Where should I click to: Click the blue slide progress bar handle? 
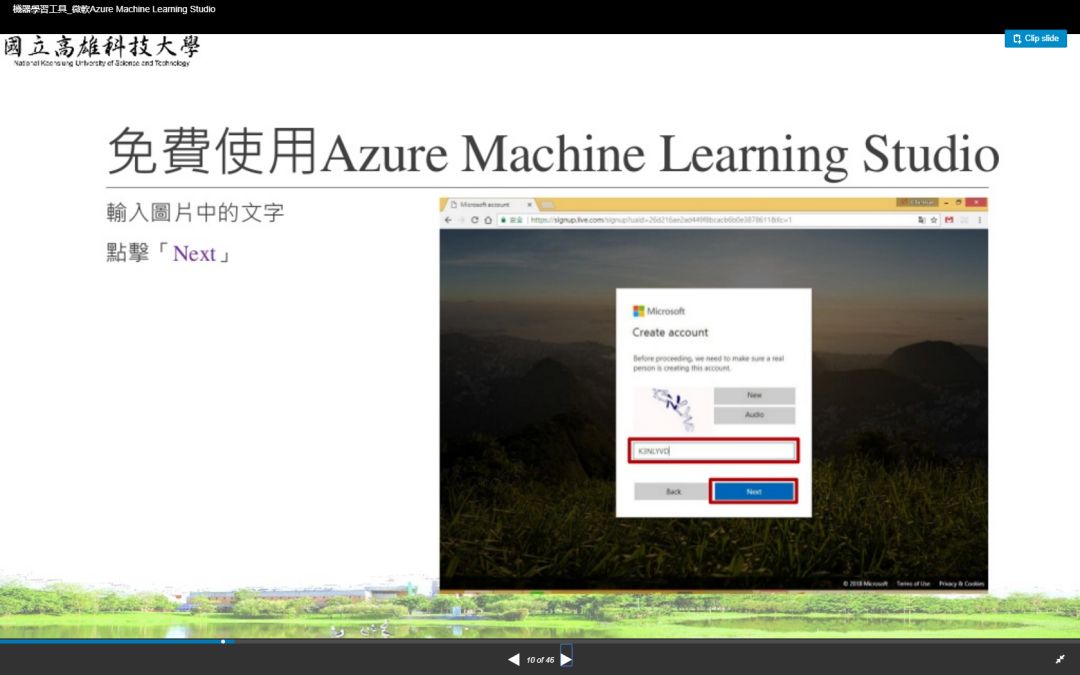[223, 641]
